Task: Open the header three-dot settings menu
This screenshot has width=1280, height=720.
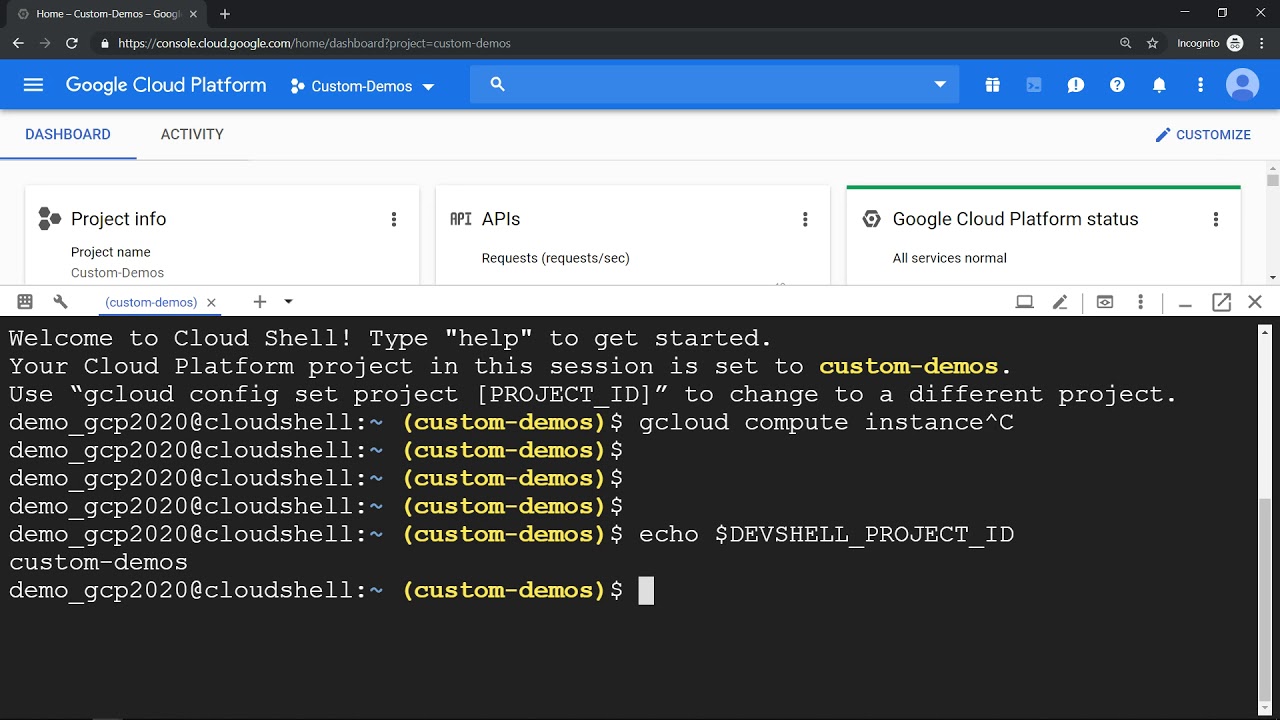Action: pyautogui.click(x=1201, y=85)
